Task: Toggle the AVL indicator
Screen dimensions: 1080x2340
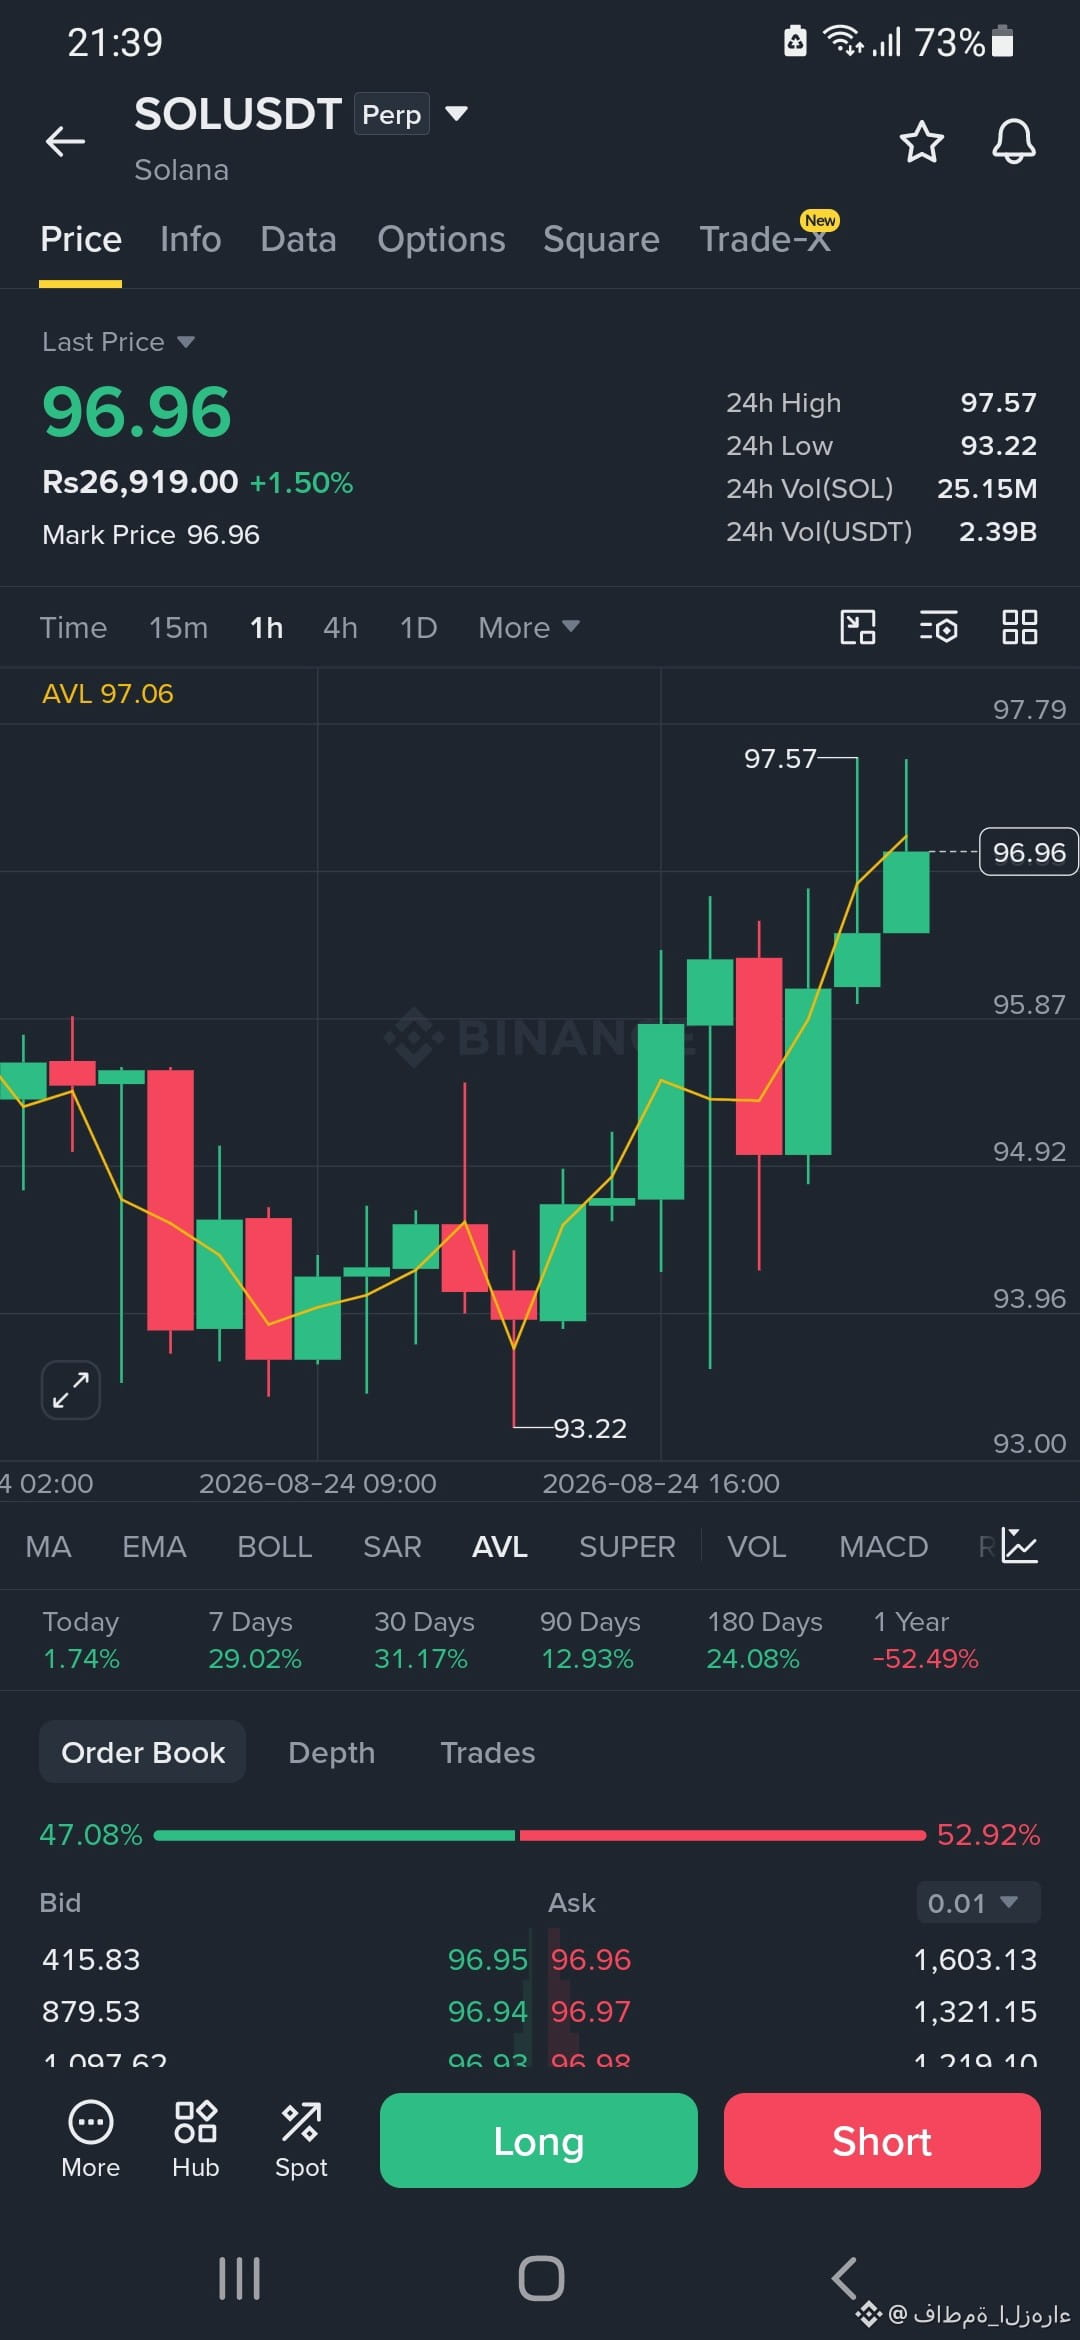Action: click(x=499, y=1547)
